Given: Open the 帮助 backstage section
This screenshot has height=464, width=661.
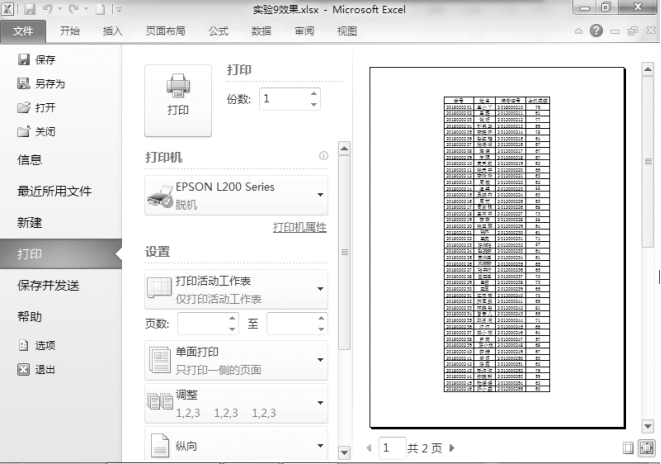Looking at the screenshot, I should click(30, 316).
